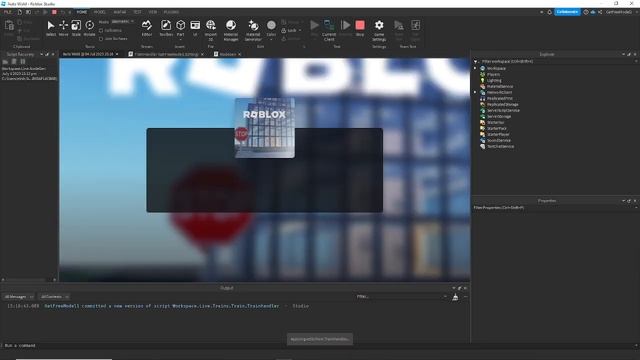Click the new file icon in quick access bar
Screen dimensions: 640x360
pos(20,12)
